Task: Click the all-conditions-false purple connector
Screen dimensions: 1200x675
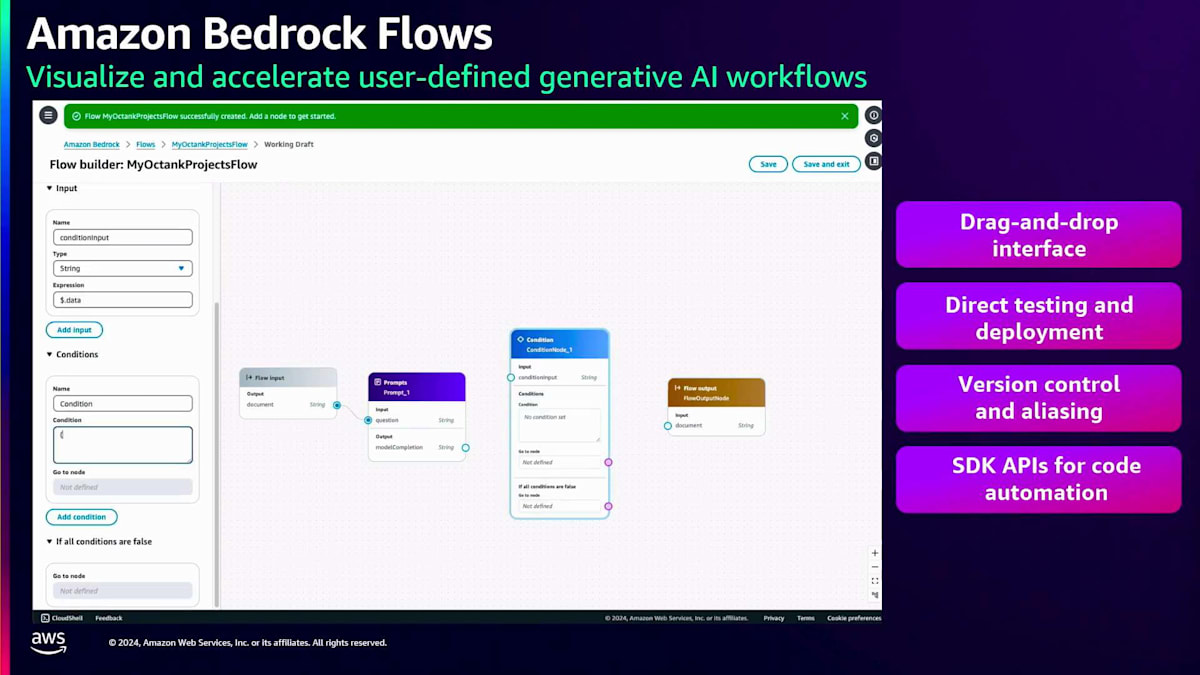Action: point(608,506)
